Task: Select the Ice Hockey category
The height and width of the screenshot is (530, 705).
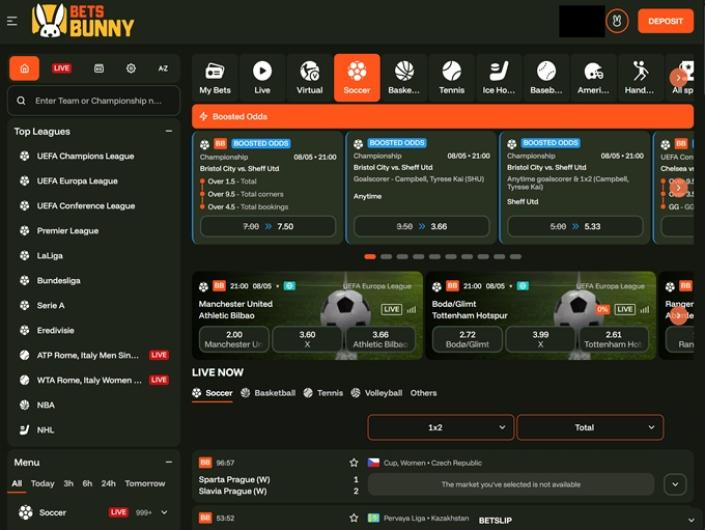Action: coord(499,78)
